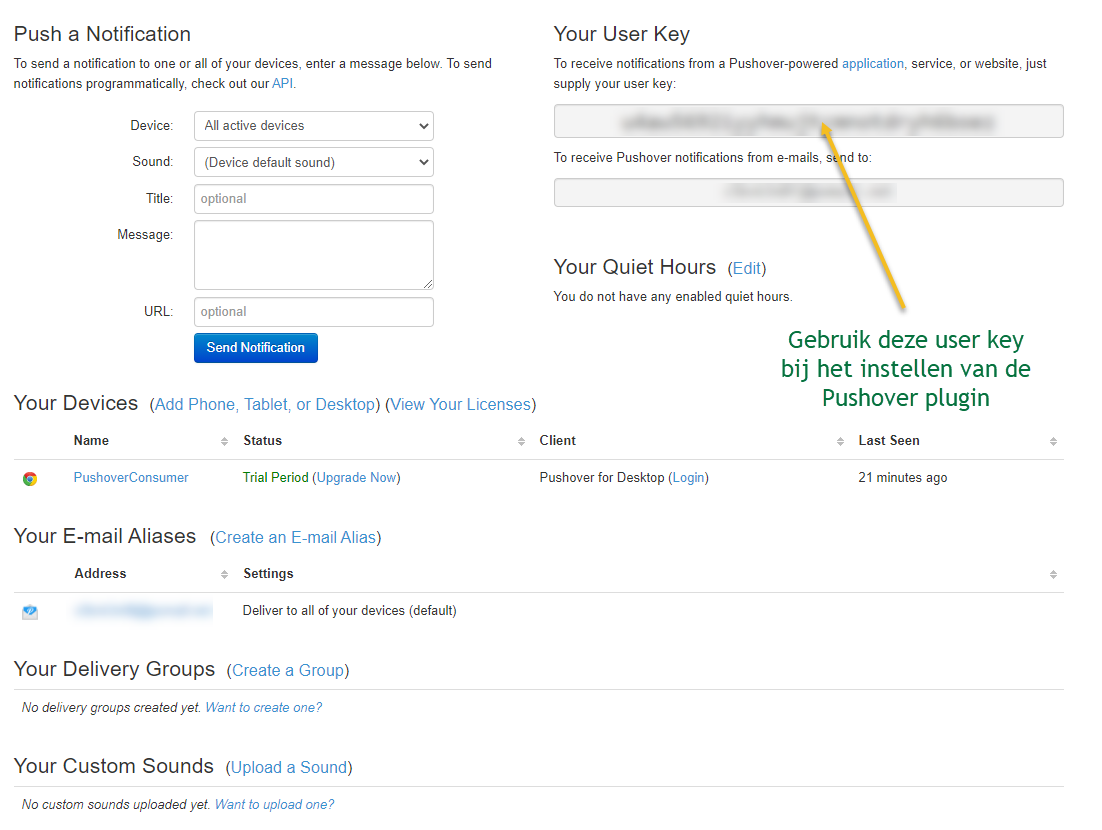
Task: Sort devices by Last Seen column arrows
Action: pyautogui.click(x=1053, y=441)
